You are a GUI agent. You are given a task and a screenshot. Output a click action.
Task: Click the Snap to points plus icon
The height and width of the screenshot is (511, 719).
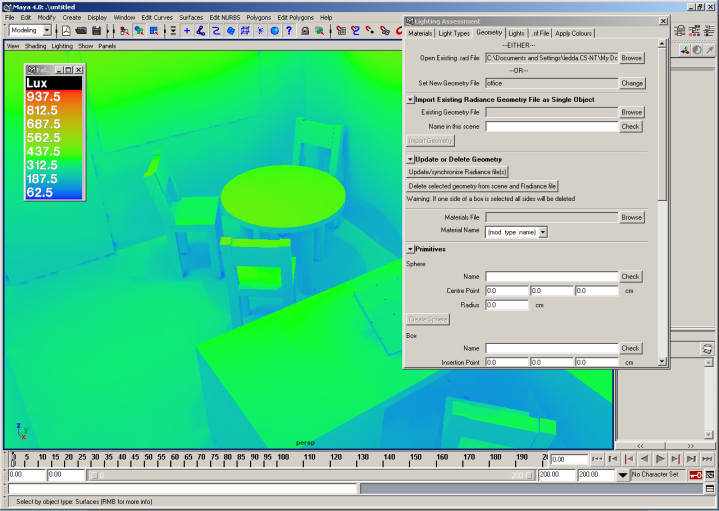tap(187, 31)
